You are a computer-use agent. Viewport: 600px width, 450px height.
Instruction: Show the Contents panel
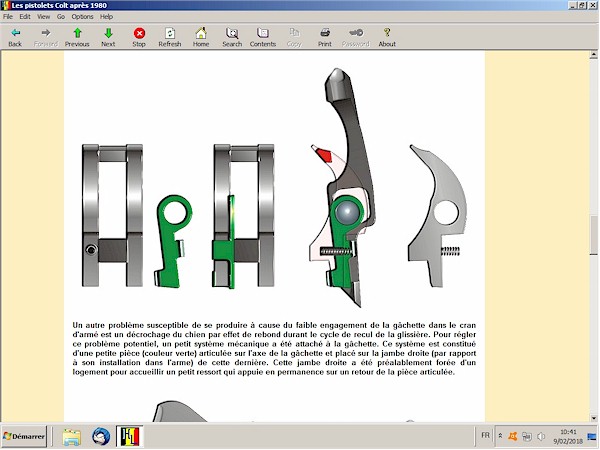(x=263, y=37)
